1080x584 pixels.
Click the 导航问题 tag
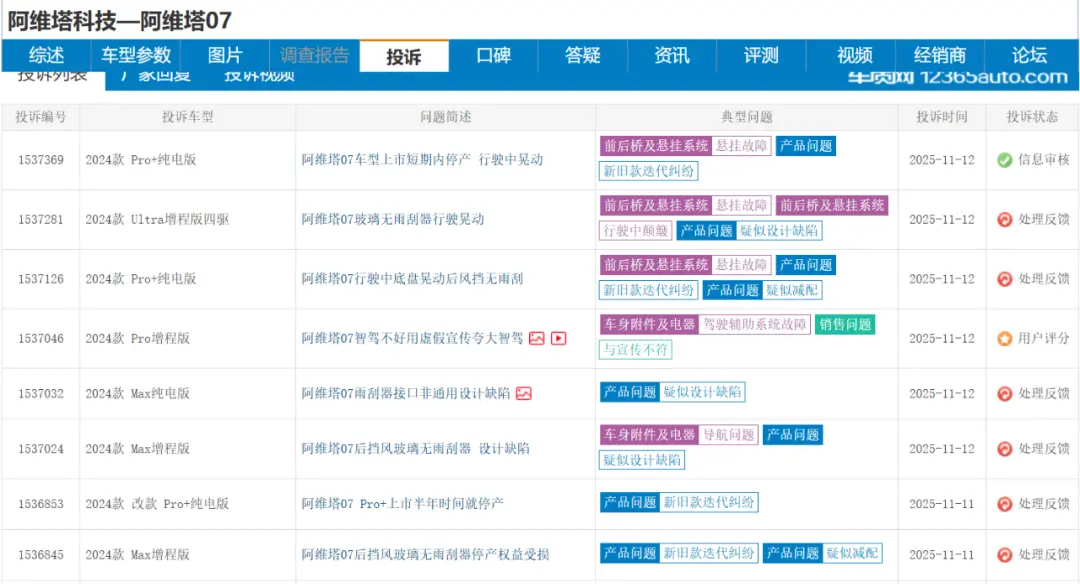(728, 435)
